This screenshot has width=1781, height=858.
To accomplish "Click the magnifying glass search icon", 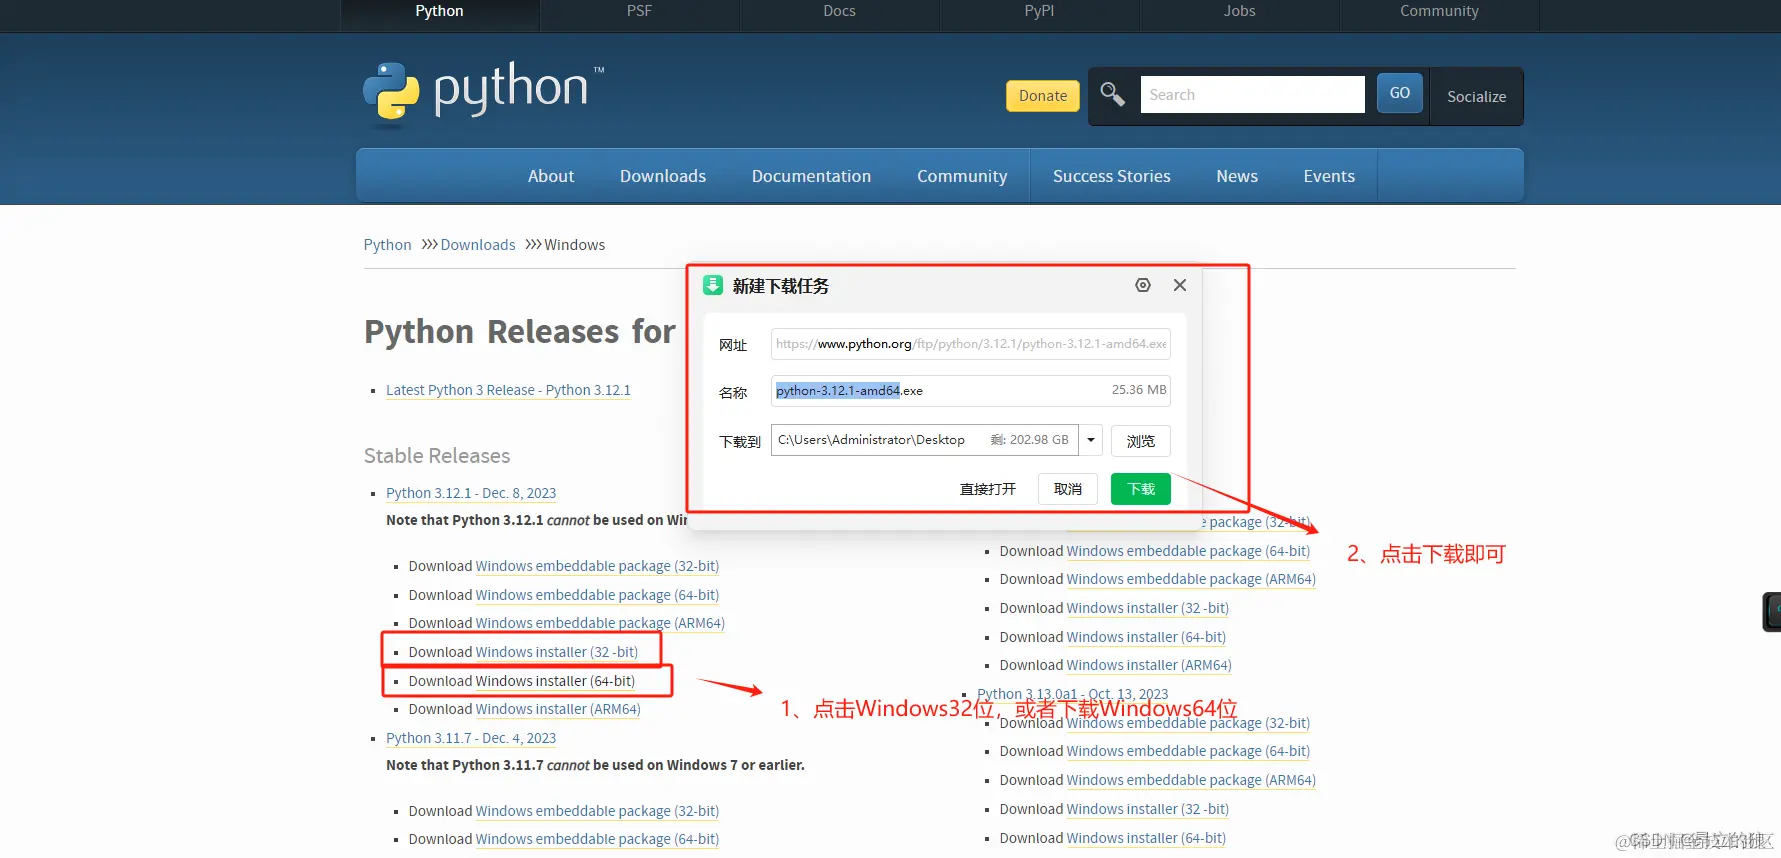I will pyautogui.click(x=1112, y=94).
